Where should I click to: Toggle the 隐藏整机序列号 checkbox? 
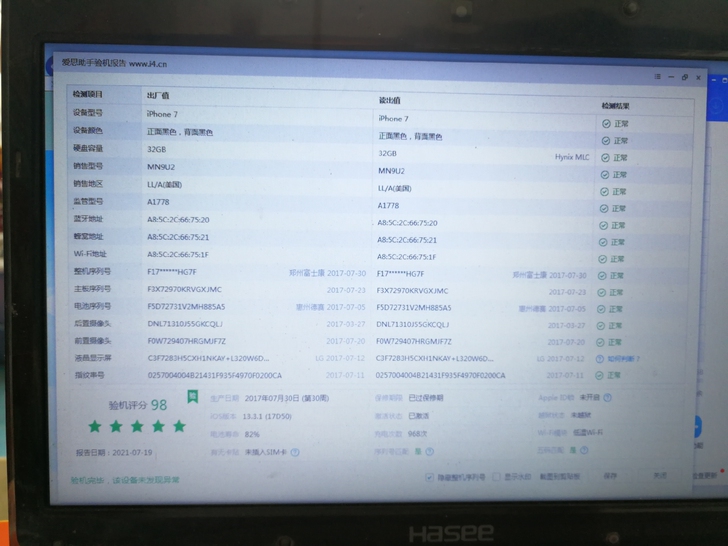tap(429, 477)
